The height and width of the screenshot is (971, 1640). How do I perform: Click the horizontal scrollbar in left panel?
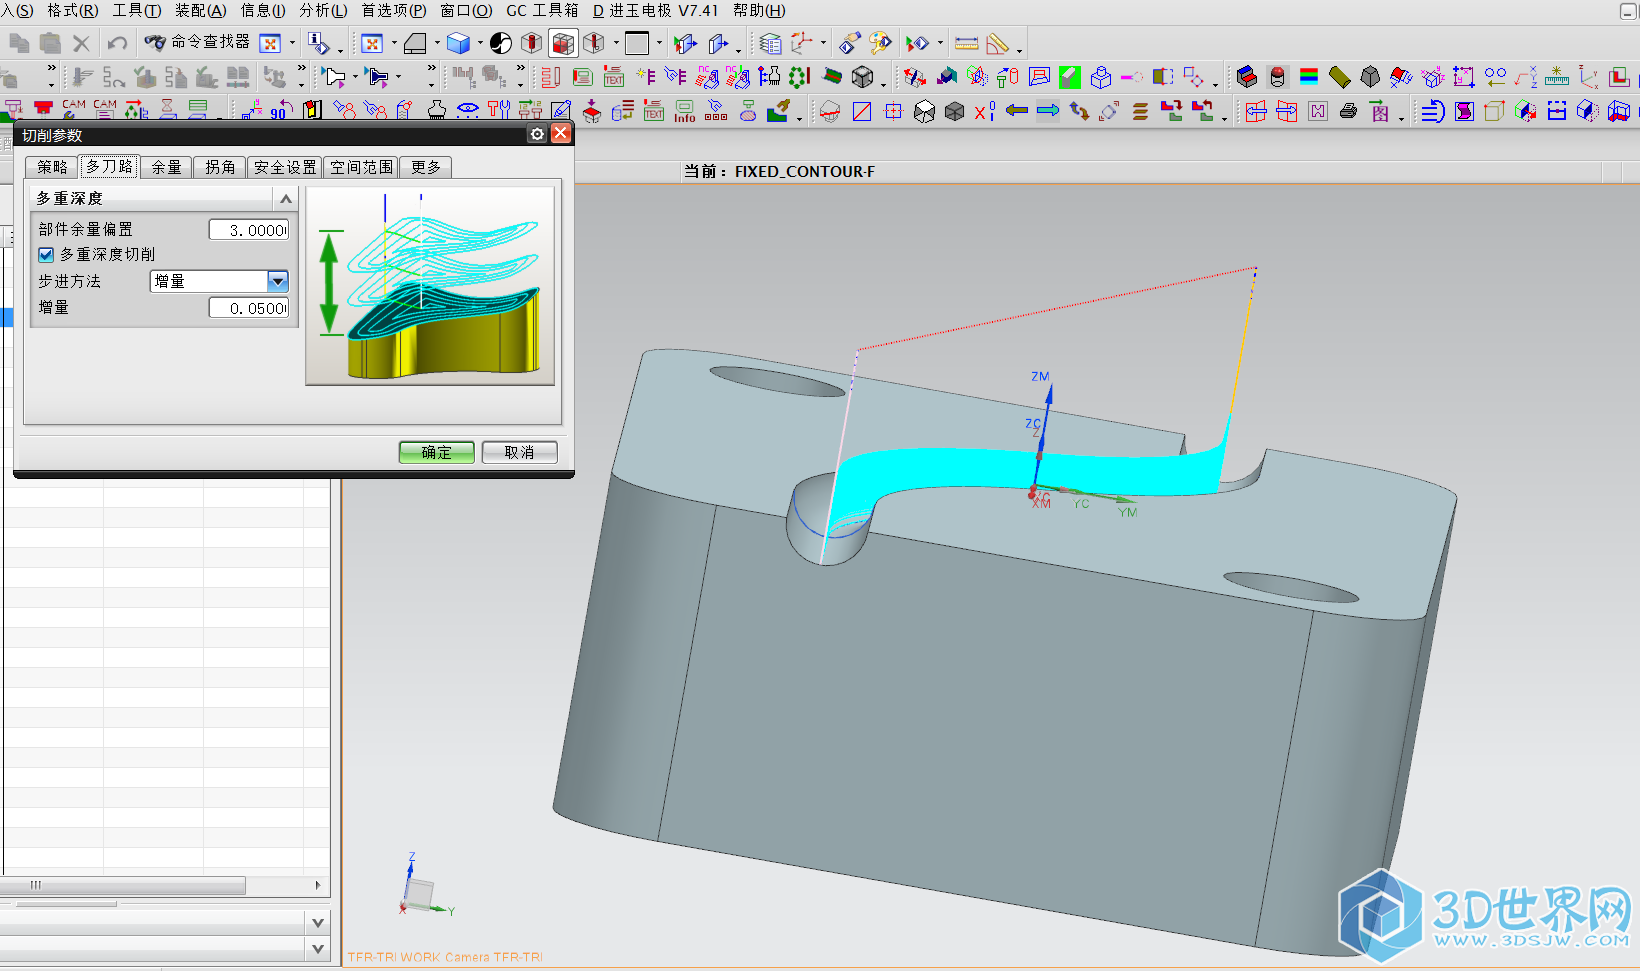click(123, 885)
